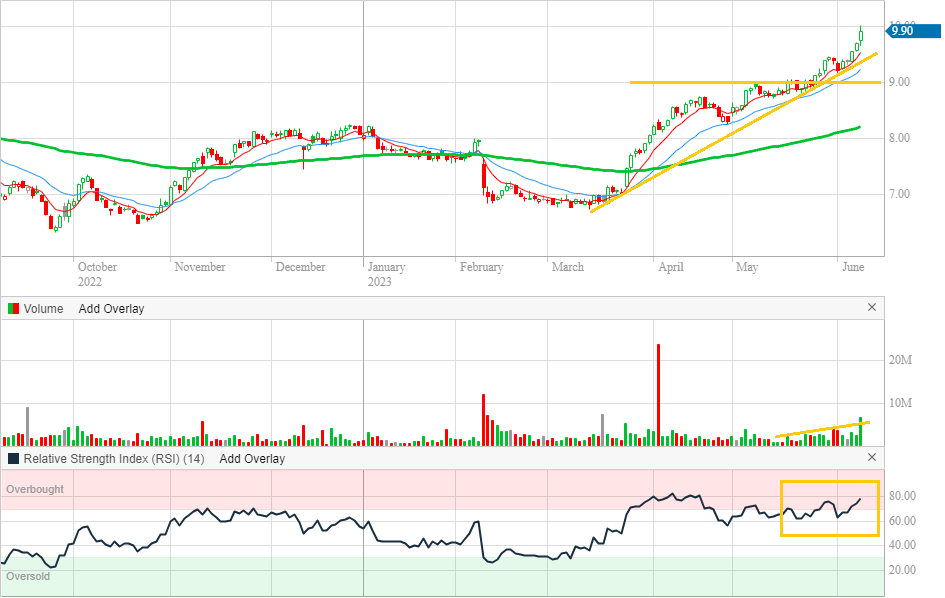Click the 9.90 current price tag
The height and width of the screenshot is (598, 945).
coord(900,31)
